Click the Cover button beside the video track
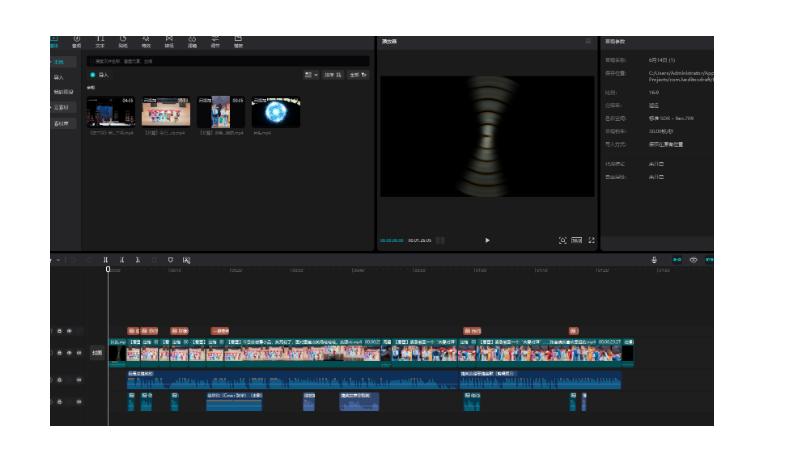Screen dimensions: 800x453 click(x=97, y=353)
